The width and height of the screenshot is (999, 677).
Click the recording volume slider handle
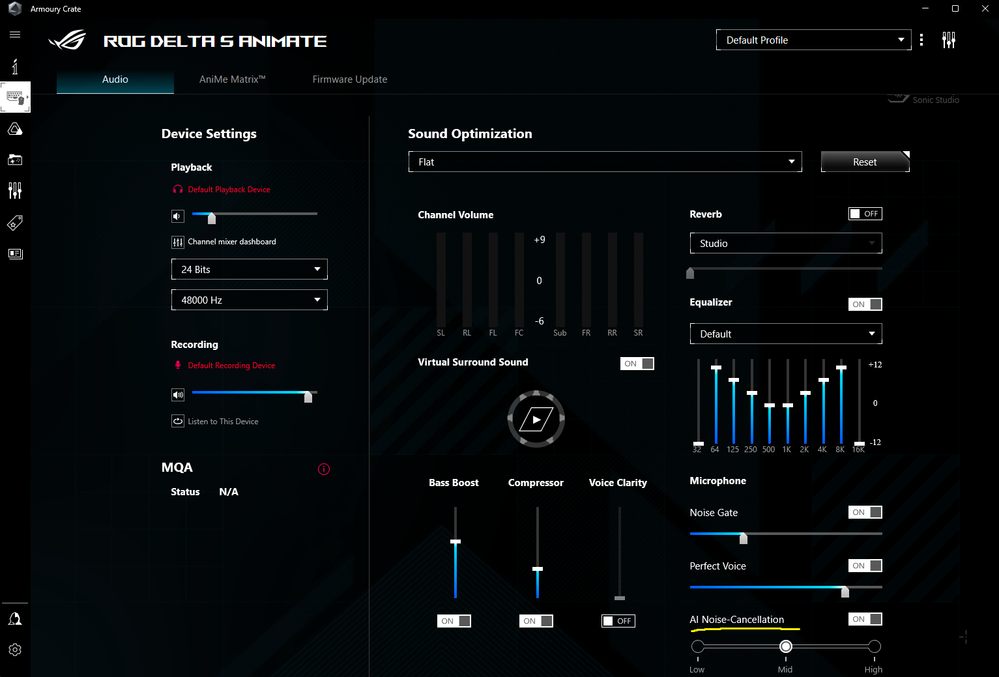coord(308,397)
